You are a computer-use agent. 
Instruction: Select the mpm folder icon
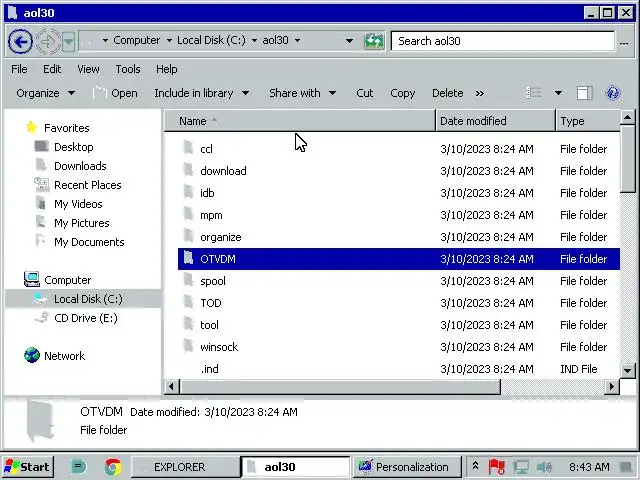click(x=188, y=214)
